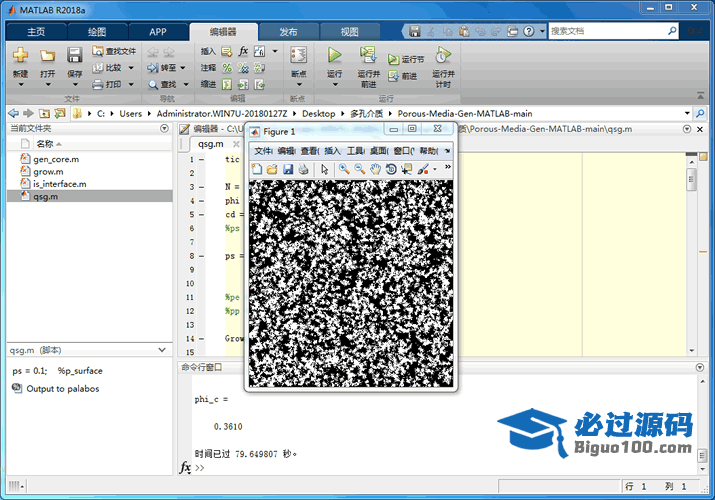Screen dimensions: 715x500
Task: Insert function with the fx ribbon icon
Action: click(243, 51)
